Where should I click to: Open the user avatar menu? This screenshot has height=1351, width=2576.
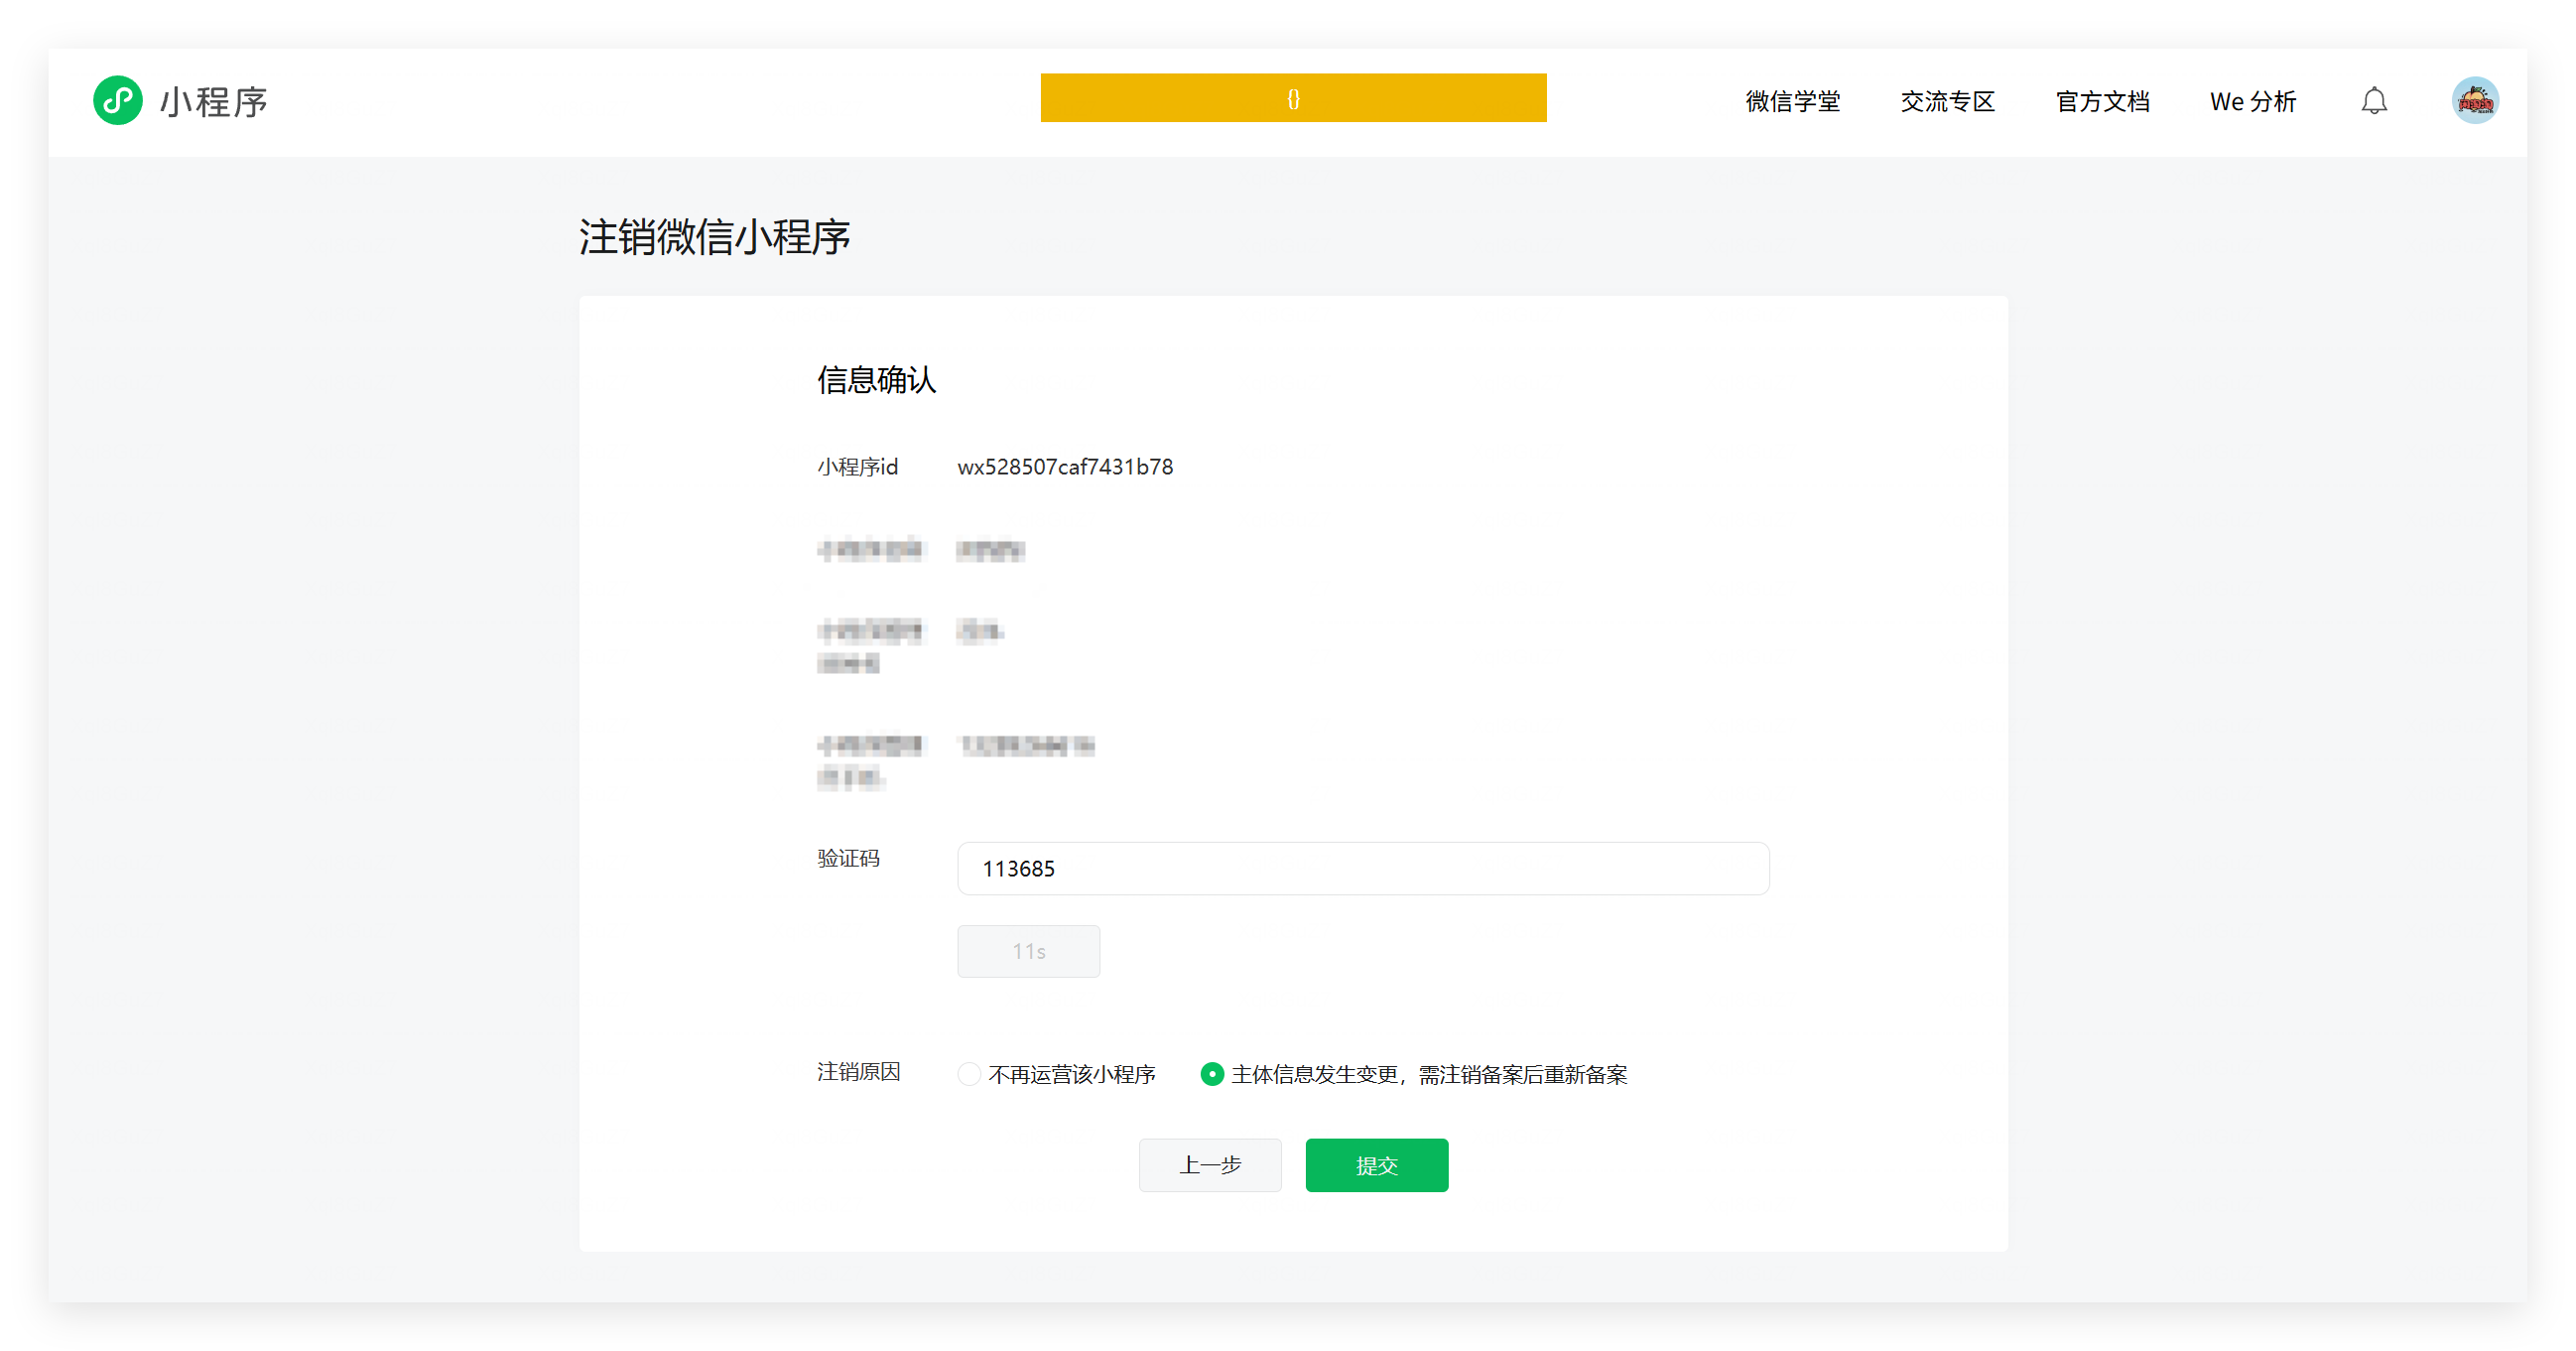pos(2474,101)
